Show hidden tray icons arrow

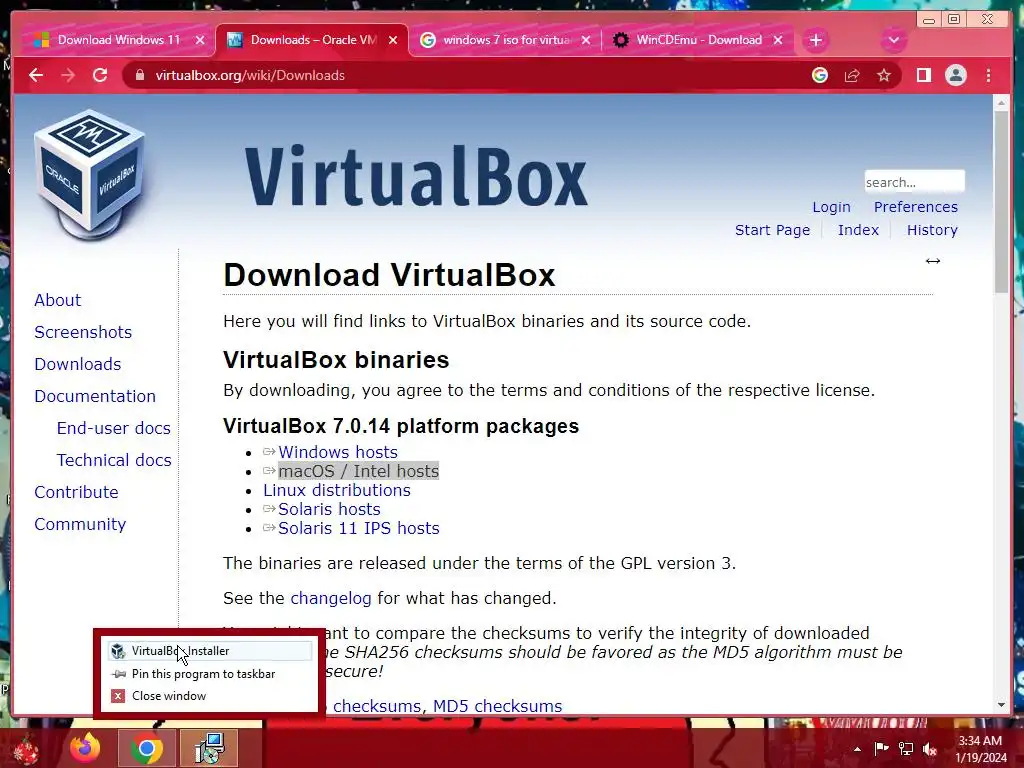point(857,749)
